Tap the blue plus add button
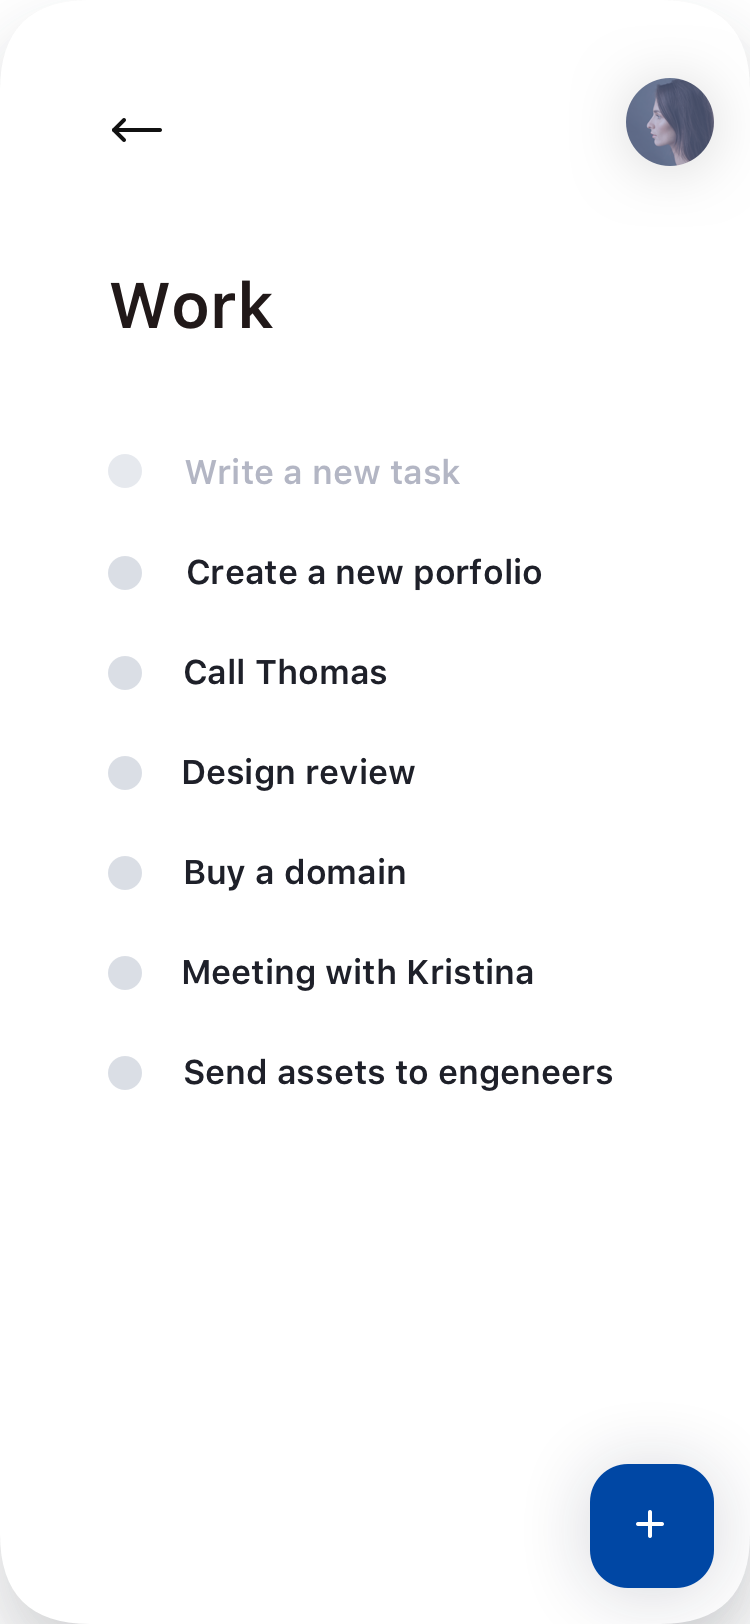 pos(652,1525)
